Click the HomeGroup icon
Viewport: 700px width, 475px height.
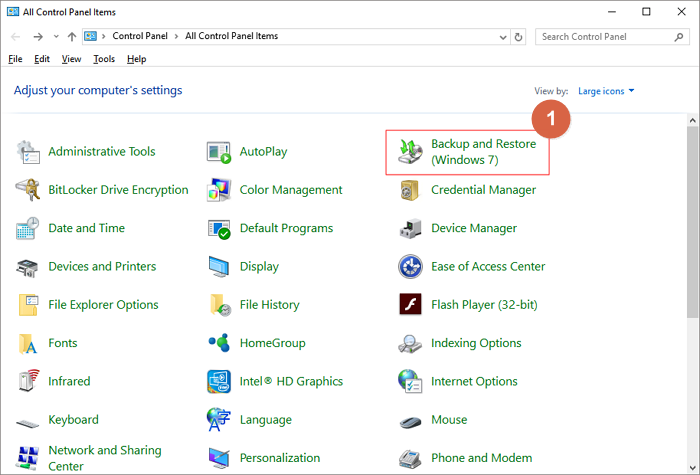pyautogui.click(x=219, y=343)
